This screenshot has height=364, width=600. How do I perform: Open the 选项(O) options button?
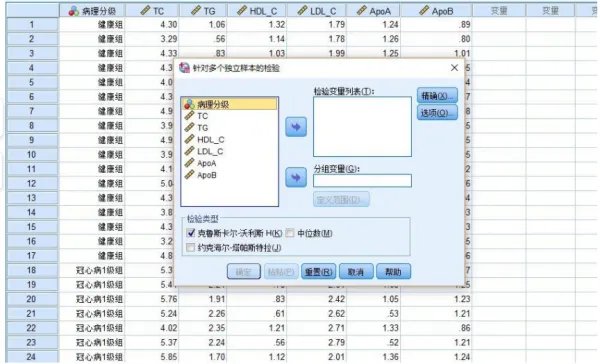click(437, 113)
